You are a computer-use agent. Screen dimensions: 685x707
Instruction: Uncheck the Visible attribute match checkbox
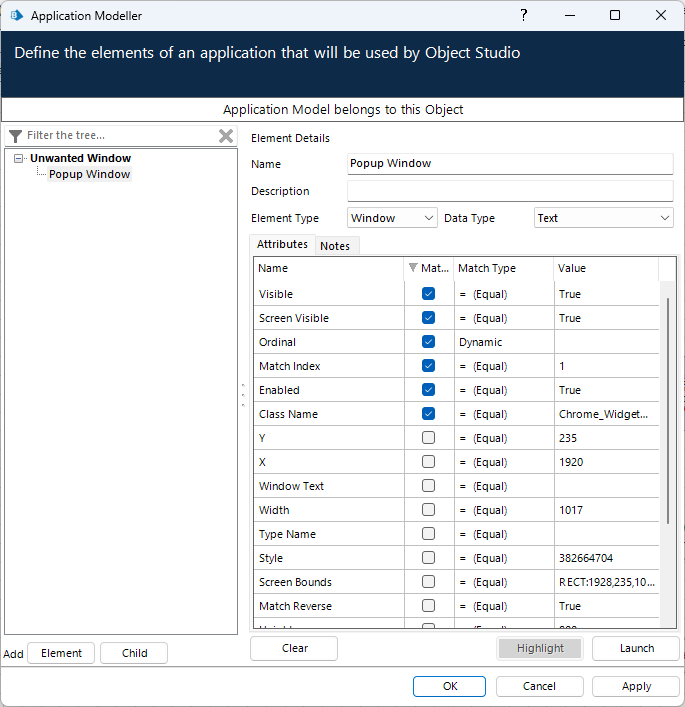[428, 294]
